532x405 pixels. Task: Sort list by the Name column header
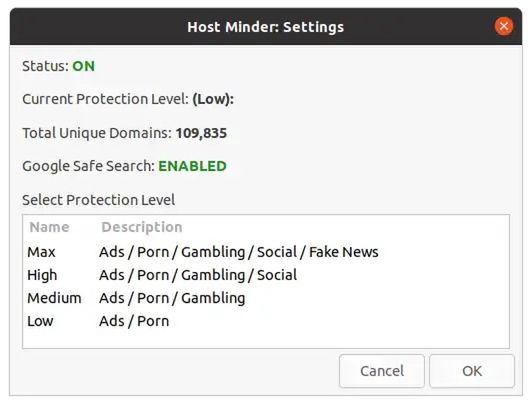(50, 227)
